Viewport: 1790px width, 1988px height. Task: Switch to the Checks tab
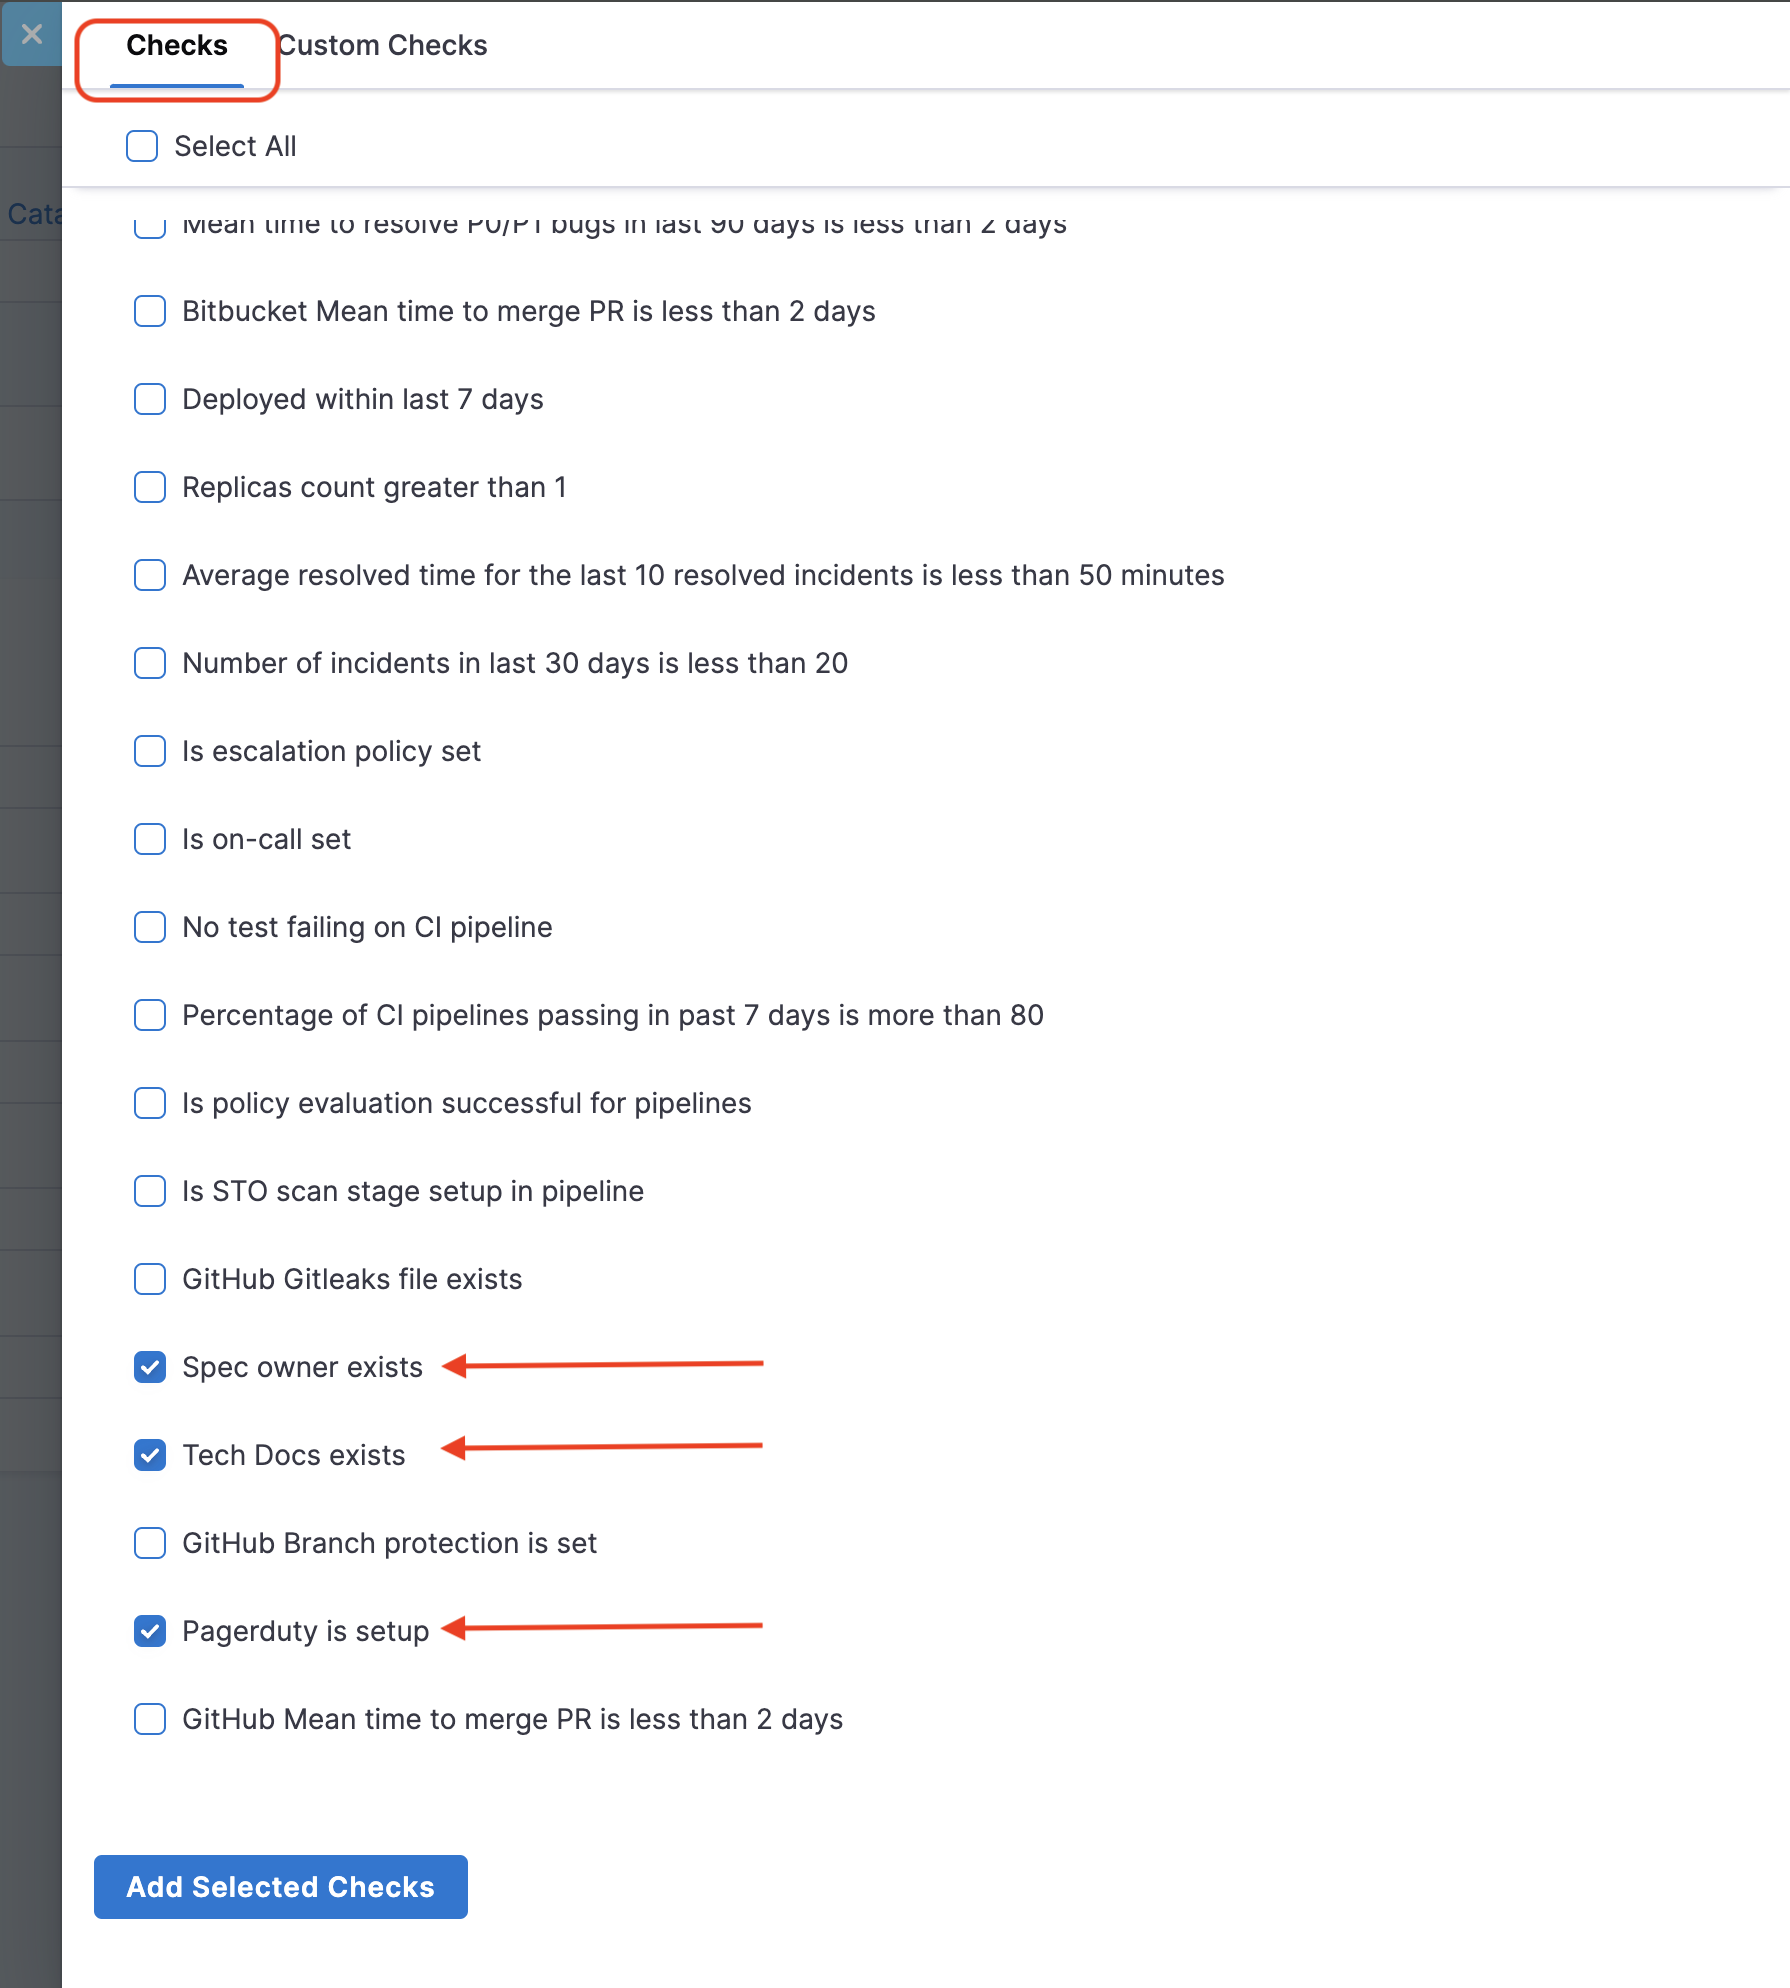point(177,46)
